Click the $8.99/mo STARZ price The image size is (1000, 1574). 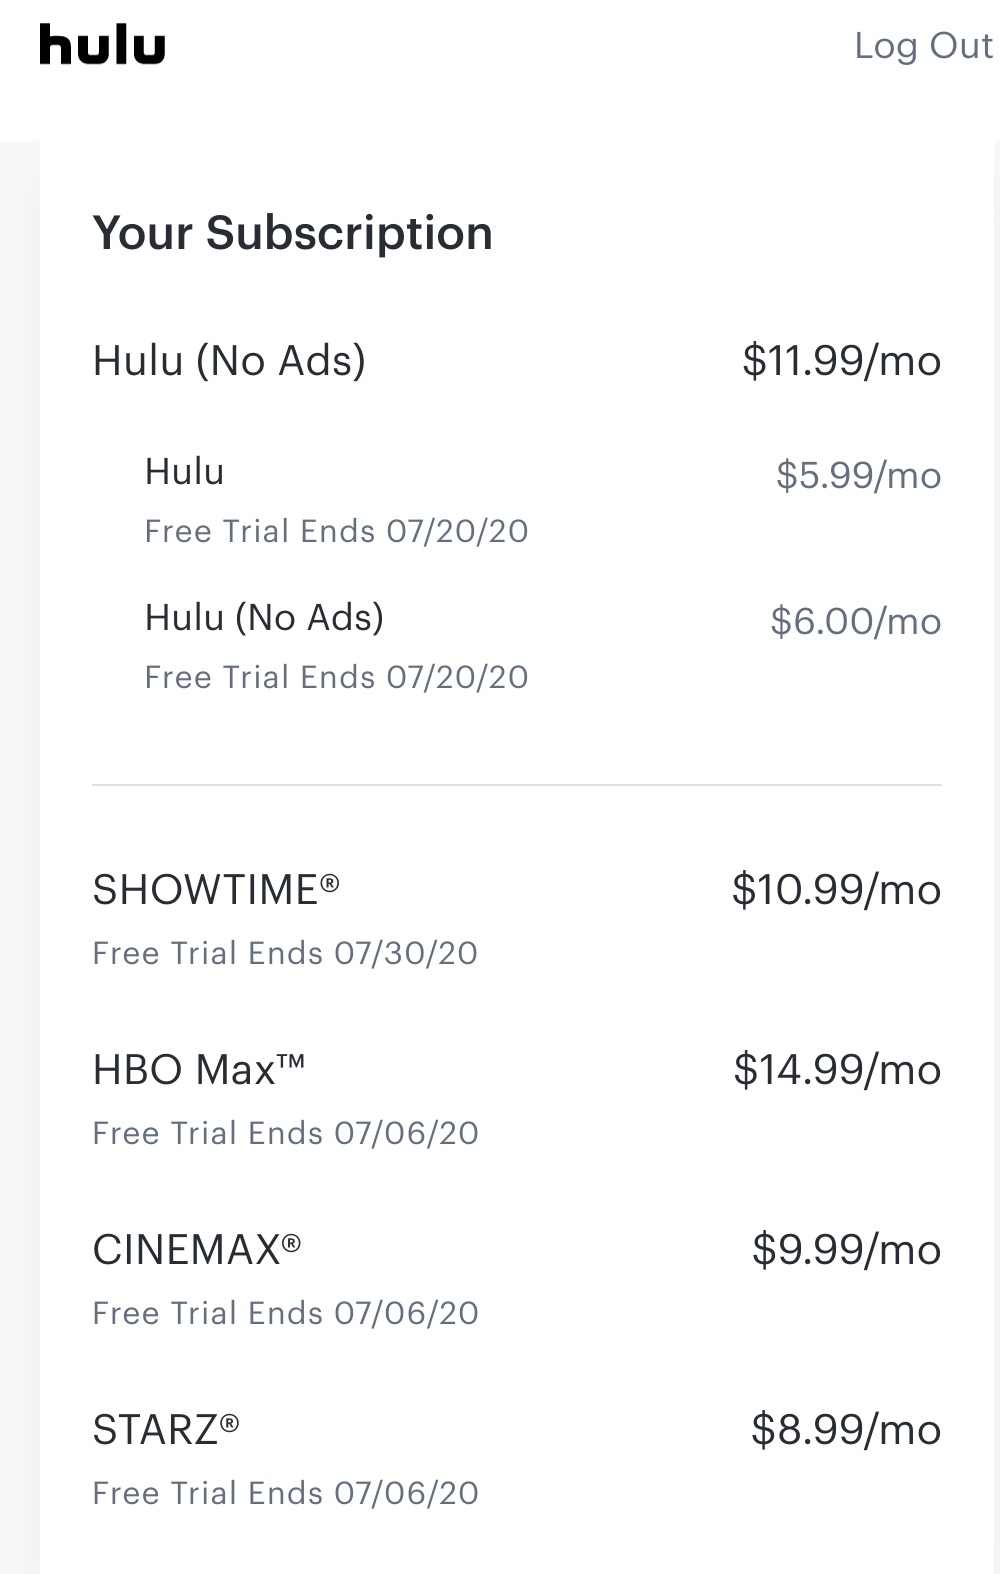pos(846,1429)
